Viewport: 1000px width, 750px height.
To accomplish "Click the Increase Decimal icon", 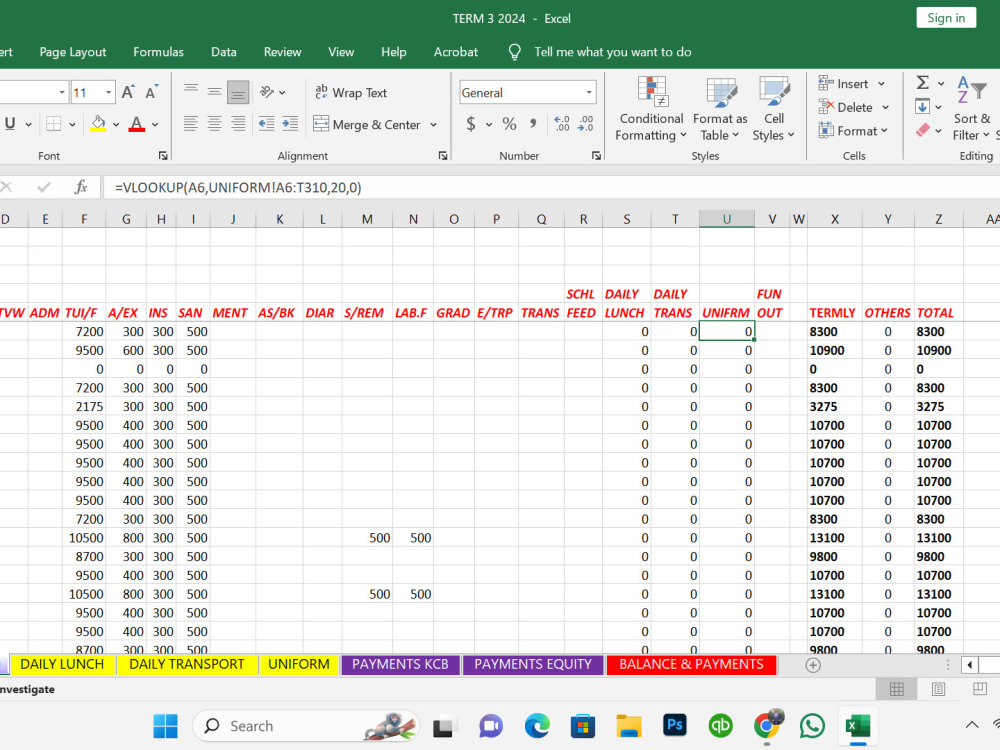I will point(561,124).
